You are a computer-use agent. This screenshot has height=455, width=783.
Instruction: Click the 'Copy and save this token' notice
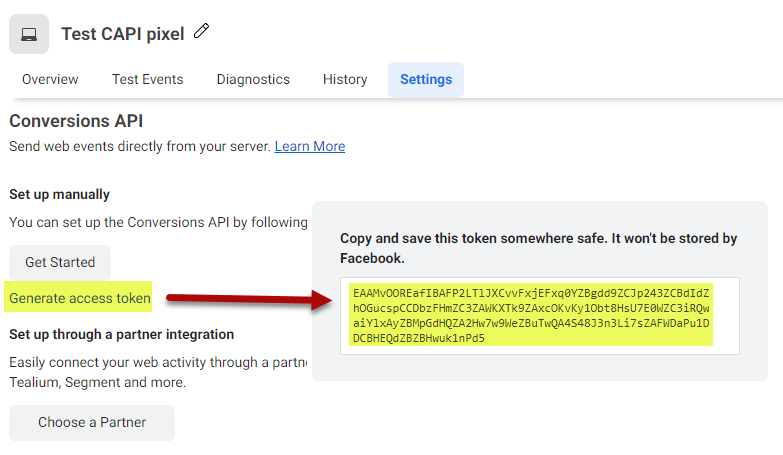click(x=538, y=248)
